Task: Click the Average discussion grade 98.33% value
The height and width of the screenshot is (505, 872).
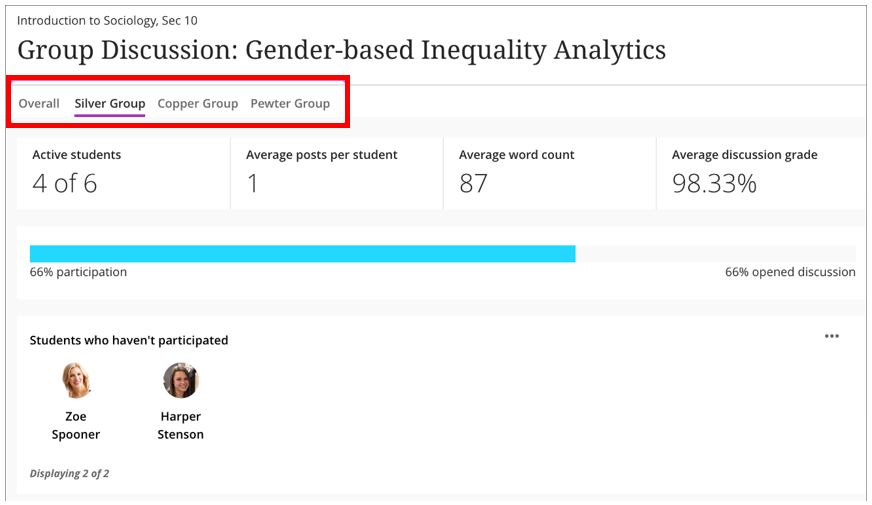Action: click(x=714, y=183)
